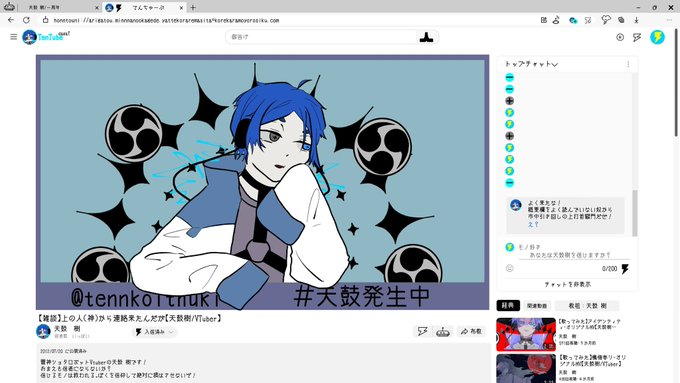680x383 pixels.
Task: Open the red first related video thumbnail
Action: (x=526, y=334)
